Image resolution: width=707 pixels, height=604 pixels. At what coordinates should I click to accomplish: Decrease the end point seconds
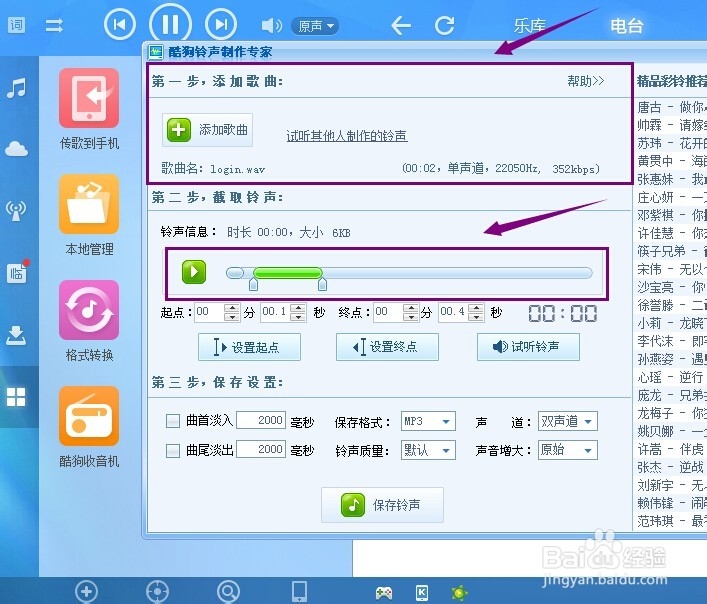point(476,317)
